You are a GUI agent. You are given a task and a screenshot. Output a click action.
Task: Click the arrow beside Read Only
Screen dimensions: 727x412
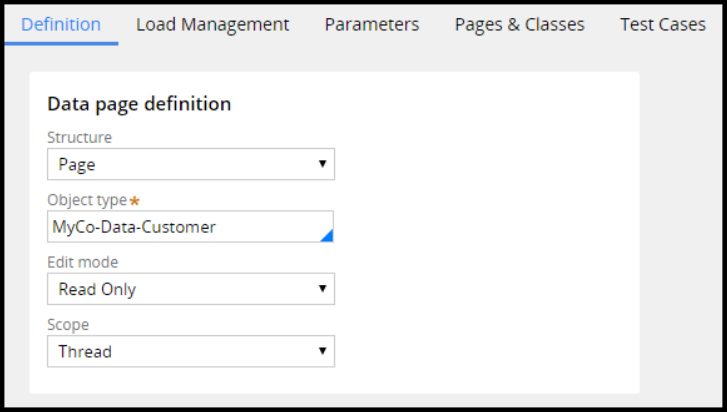tap(322, 289)
